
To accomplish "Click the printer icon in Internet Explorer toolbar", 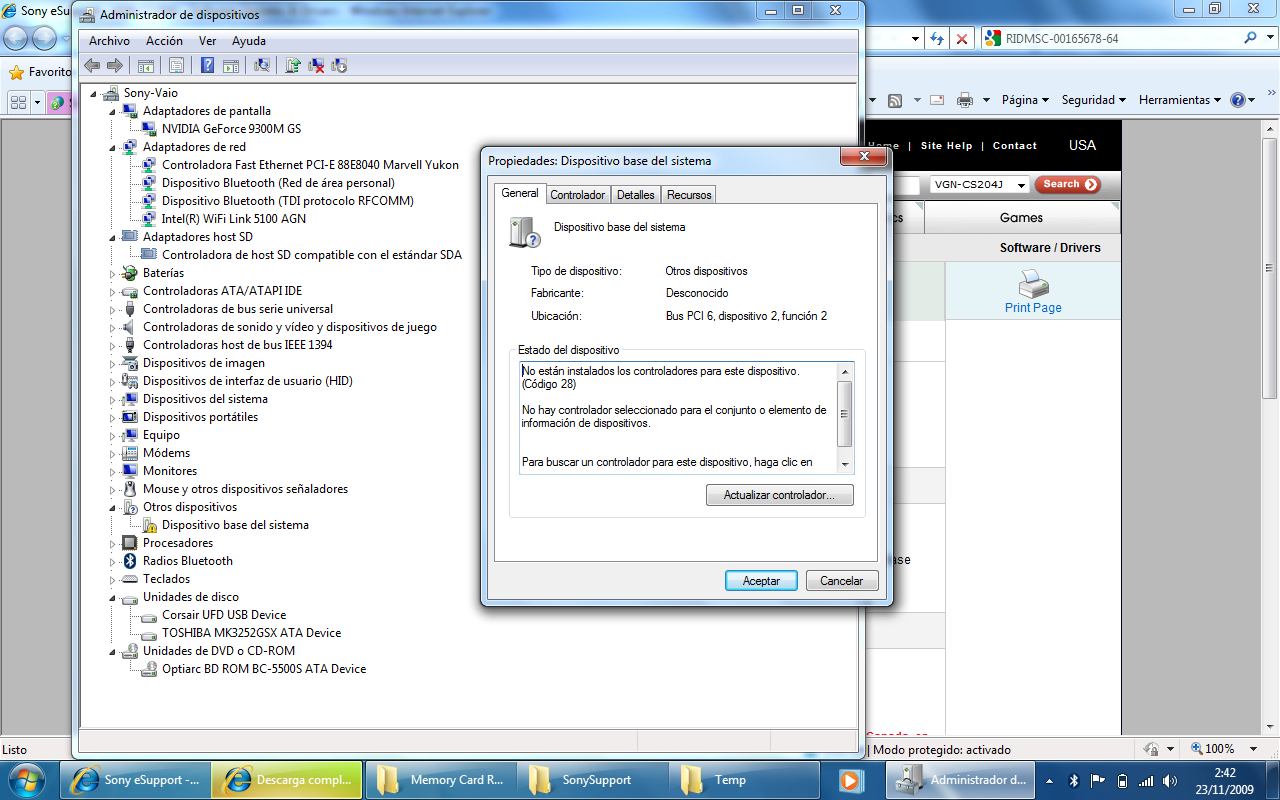I will (965, 100).
